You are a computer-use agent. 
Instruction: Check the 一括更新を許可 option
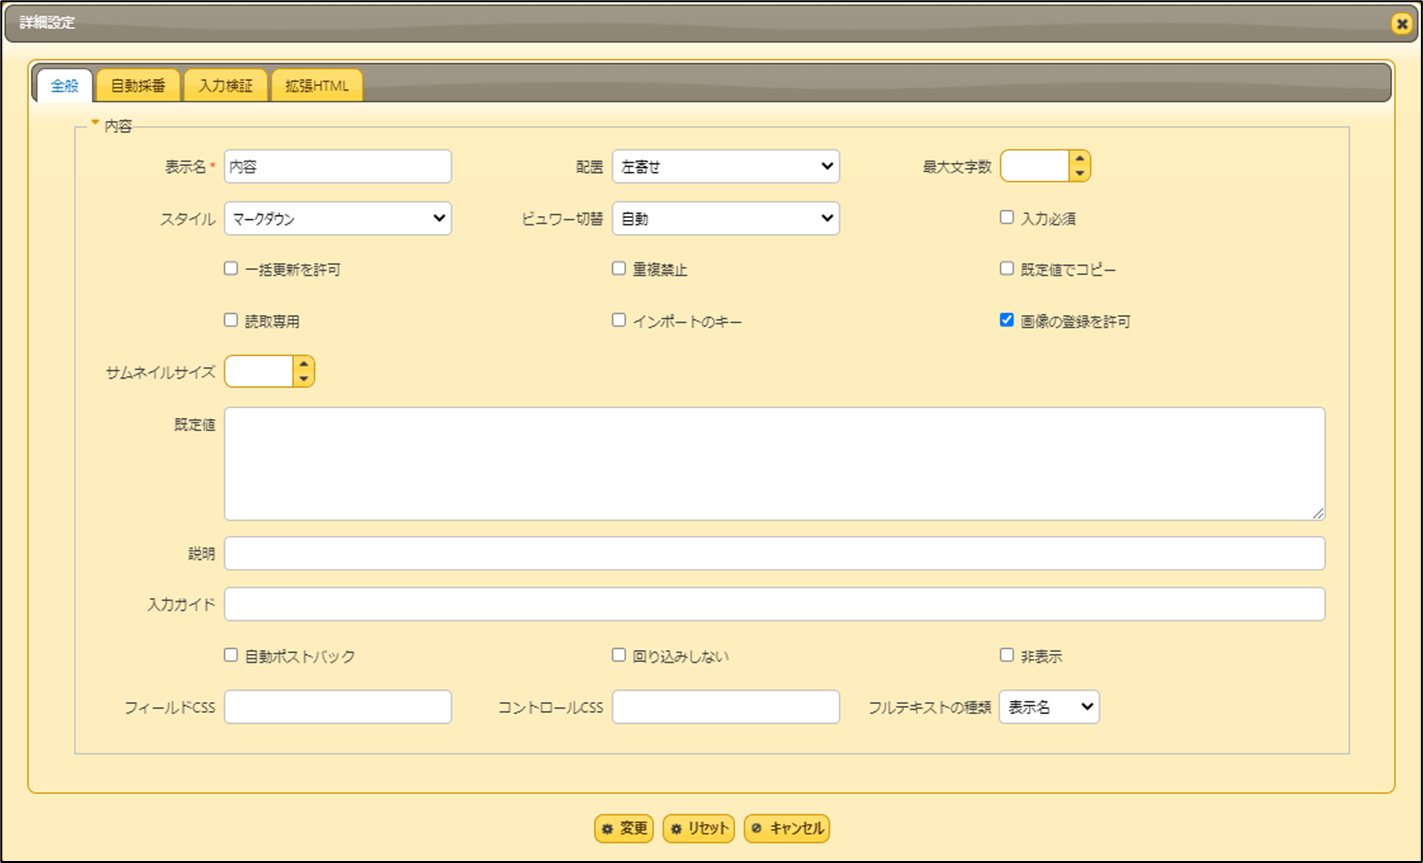[x=231, y=269]
